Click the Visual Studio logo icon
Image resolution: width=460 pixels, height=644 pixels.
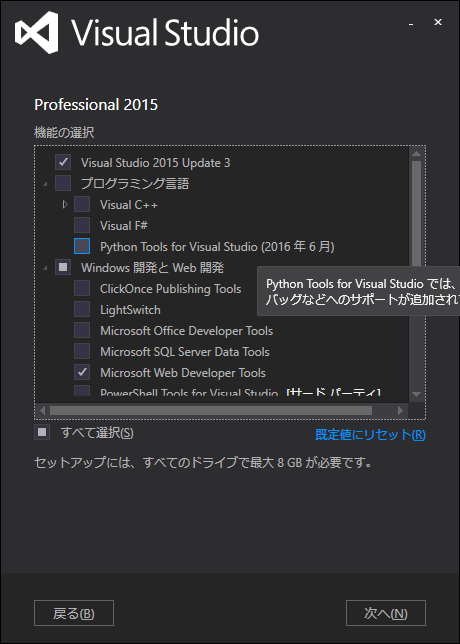click(x=37, y=32)
